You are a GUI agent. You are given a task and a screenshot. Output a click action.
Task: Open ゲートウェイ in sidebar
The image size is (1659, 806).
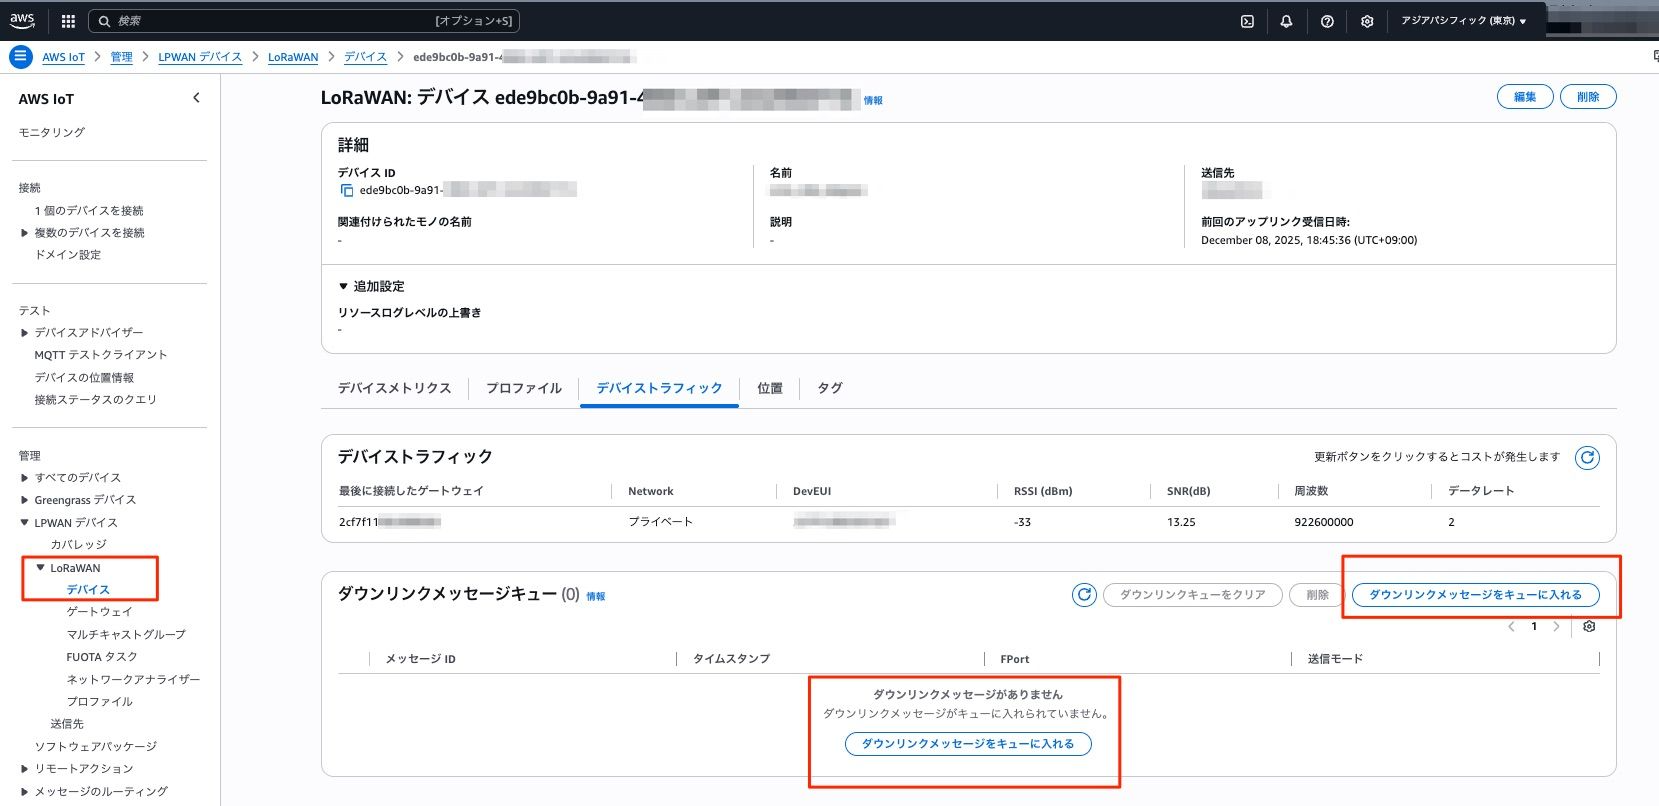tap(99, 612)
